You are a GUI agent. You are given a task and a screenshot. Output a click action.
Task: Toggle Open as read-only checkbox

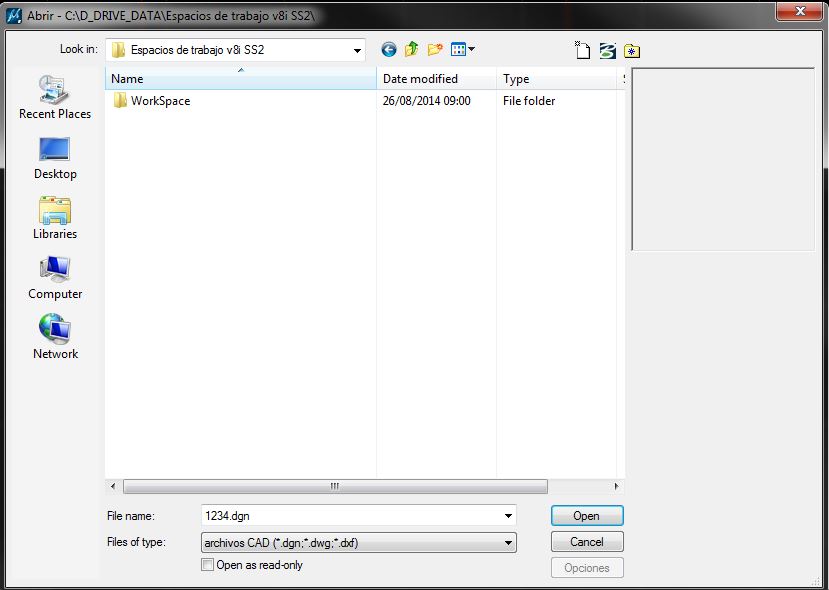point(207,565)
